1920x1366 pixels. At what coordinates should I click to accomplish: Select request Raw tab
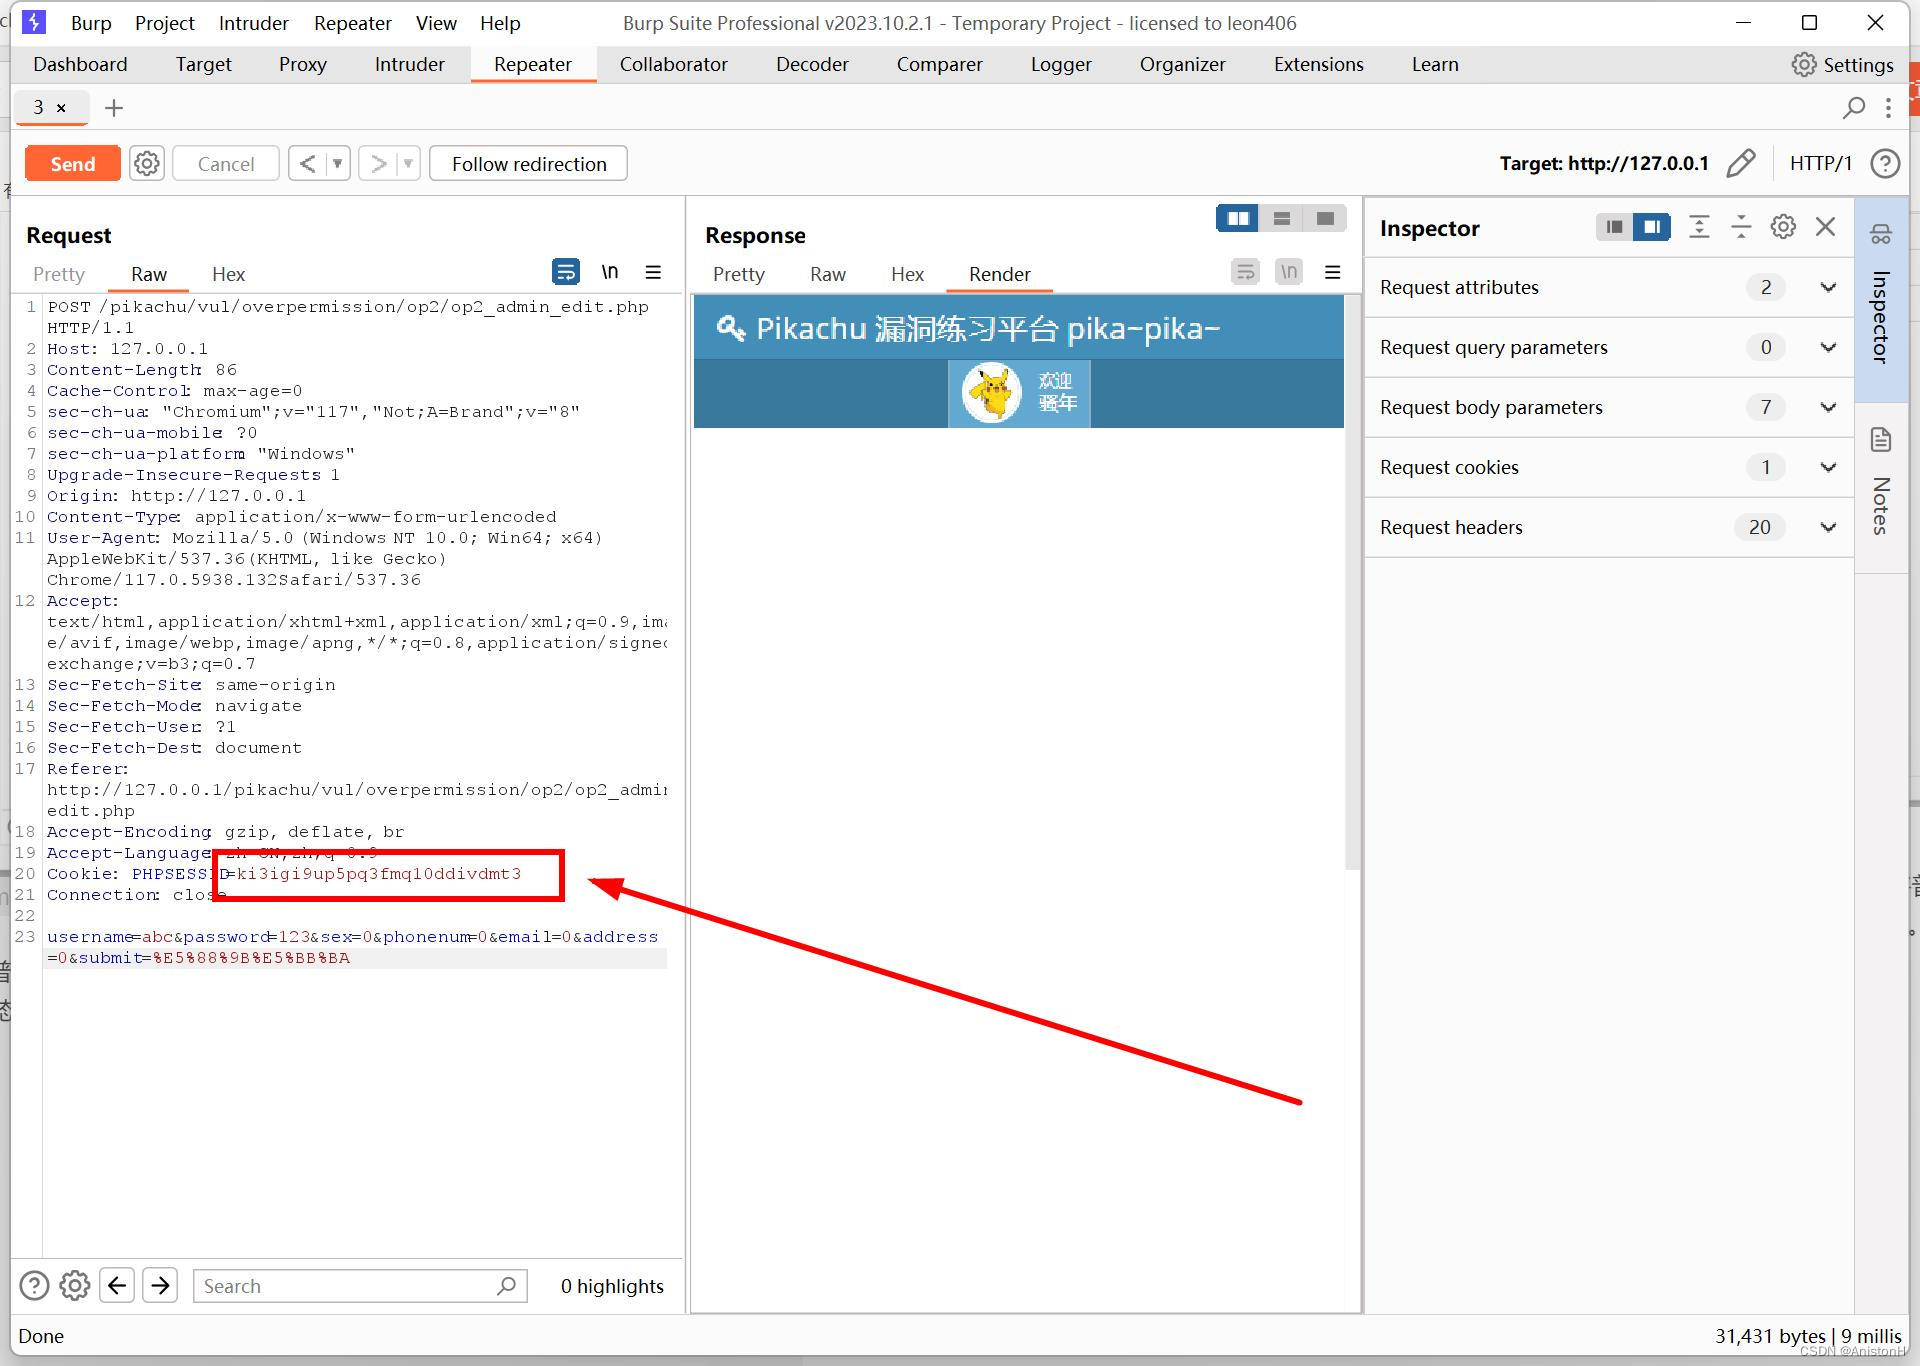[x=149, y=274]
